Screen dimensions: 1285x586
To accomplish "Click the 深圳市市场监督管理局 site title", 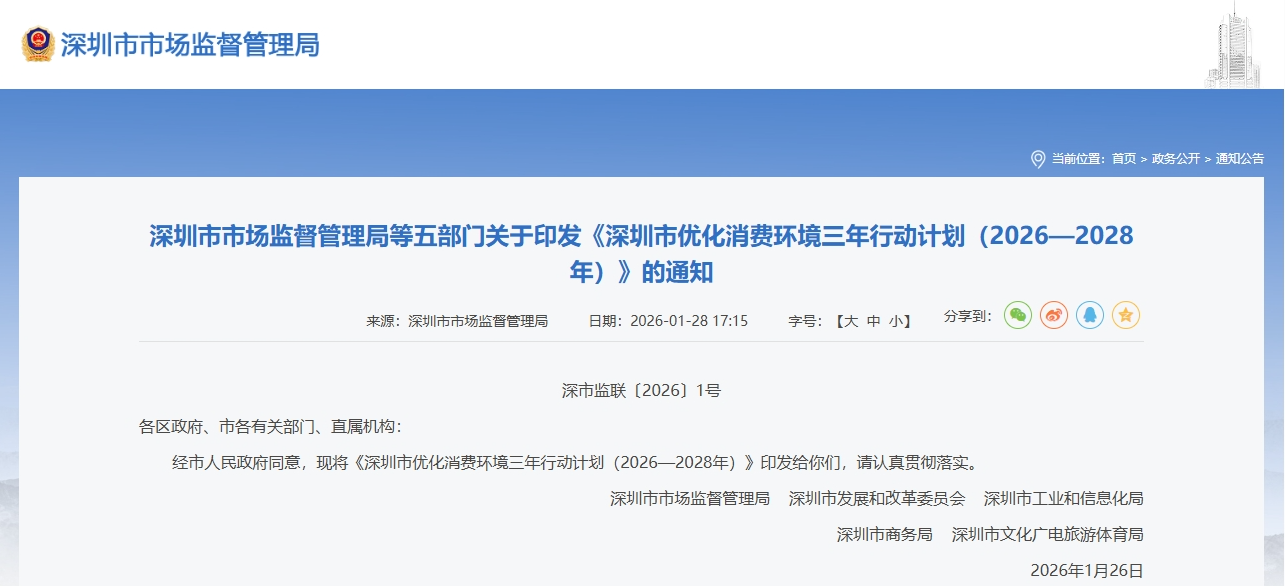I will 190,45.
